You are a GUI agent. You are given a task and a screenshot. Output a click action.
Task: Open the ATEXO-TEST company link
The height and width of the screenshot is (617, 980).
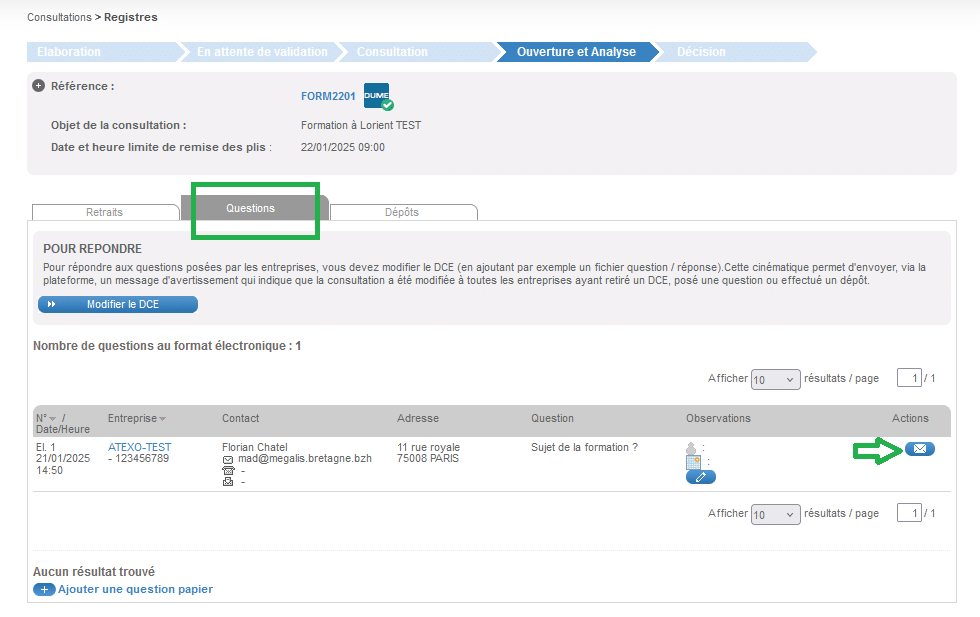tap(139, 447)
